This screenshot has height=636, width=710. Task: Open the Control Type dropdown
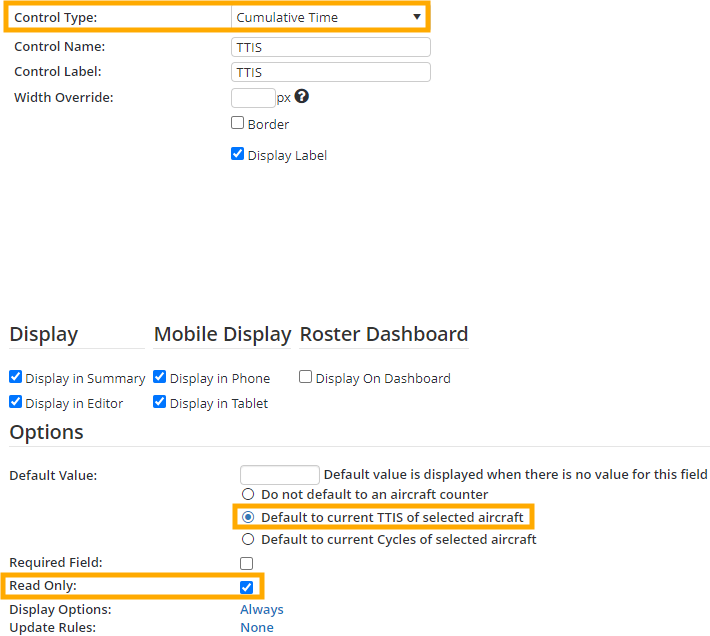point(329,17)
